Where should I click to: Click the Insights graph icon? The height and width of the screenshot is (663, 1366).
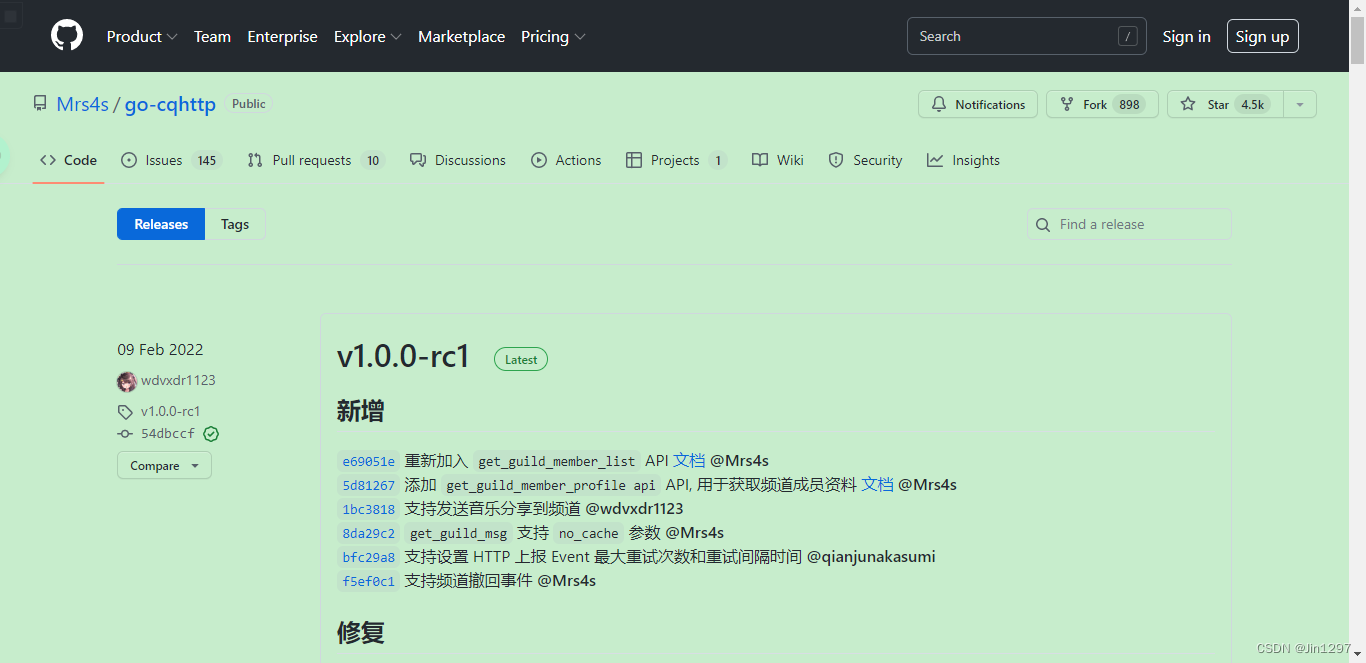pyautogui.click(x=935, y=160)
